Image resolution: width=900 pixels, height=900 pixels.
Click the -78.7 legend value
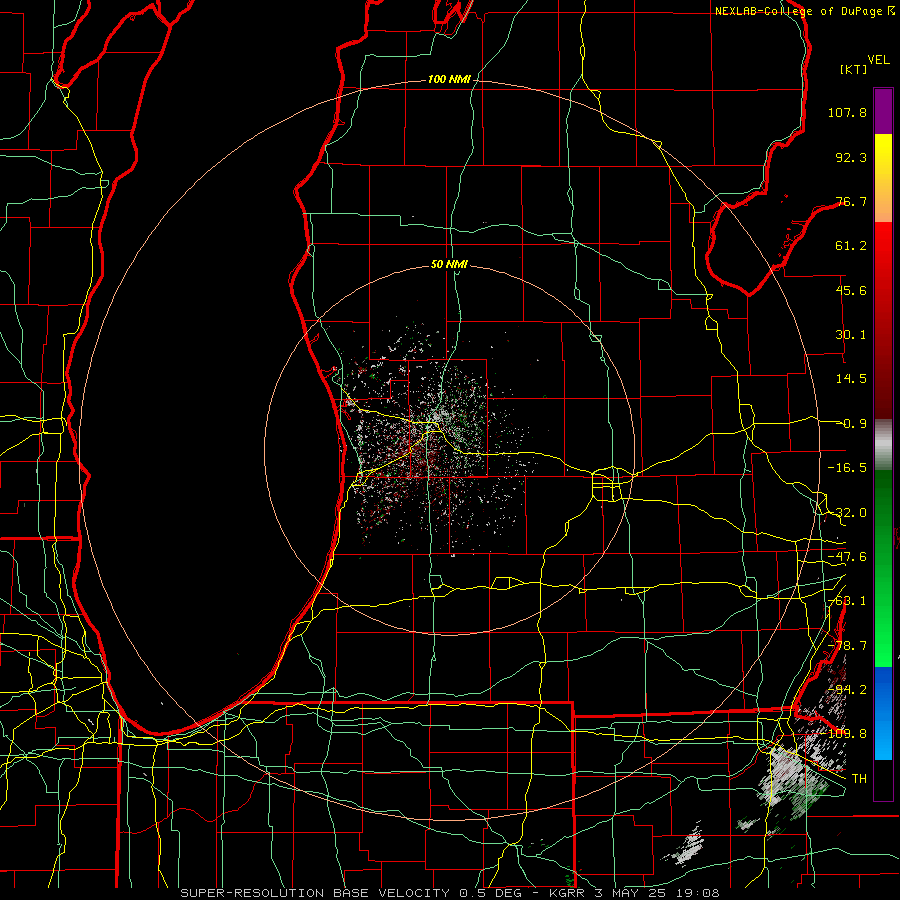(847, 646)
